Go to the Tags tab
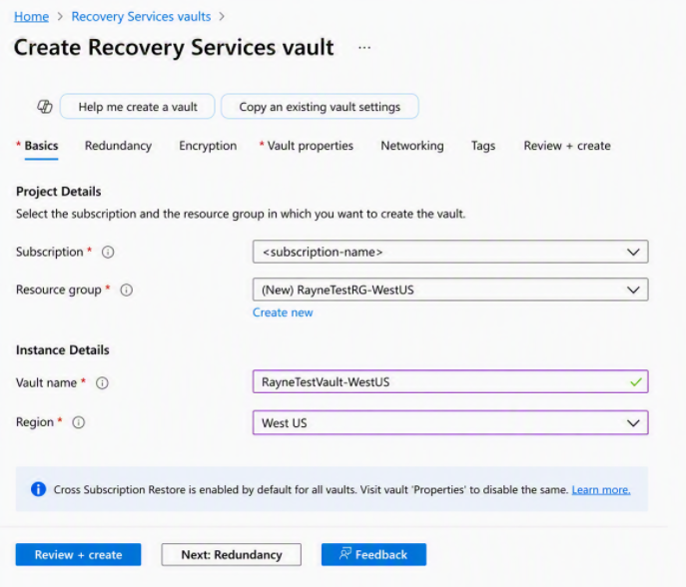Viewport: 686px width, 587px height. (x=483, y=146)
